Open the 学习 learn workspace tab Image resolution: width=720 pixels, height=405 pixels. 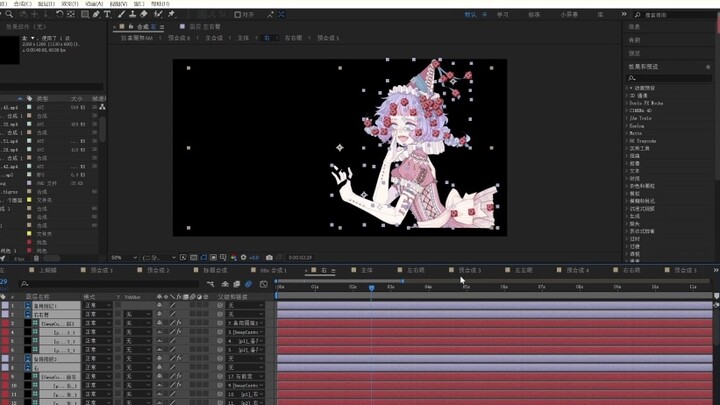point(502,15)
